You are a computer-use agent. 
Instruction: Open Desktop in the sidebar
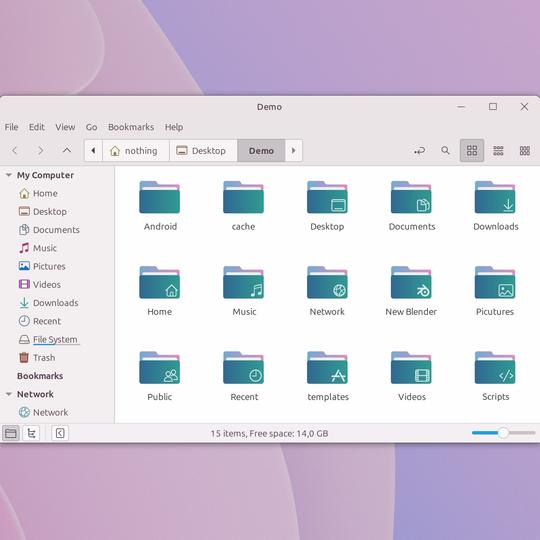pos(43,211)
